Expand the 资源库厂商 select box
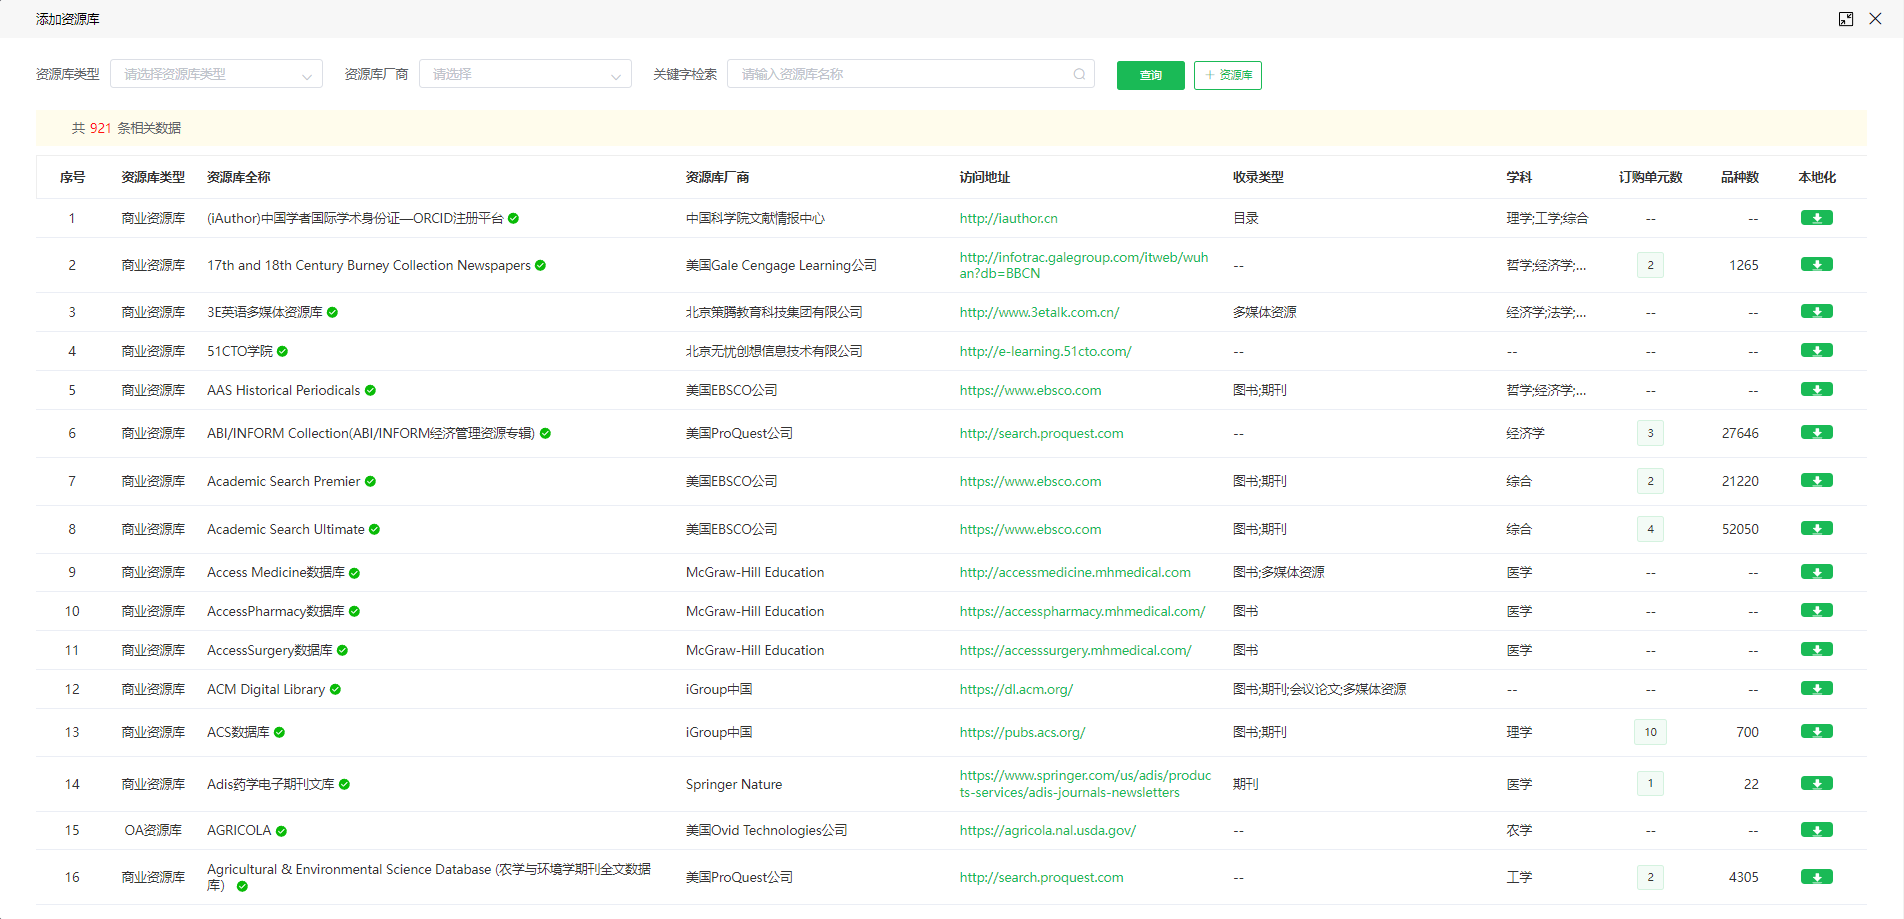 click(525, 74)
